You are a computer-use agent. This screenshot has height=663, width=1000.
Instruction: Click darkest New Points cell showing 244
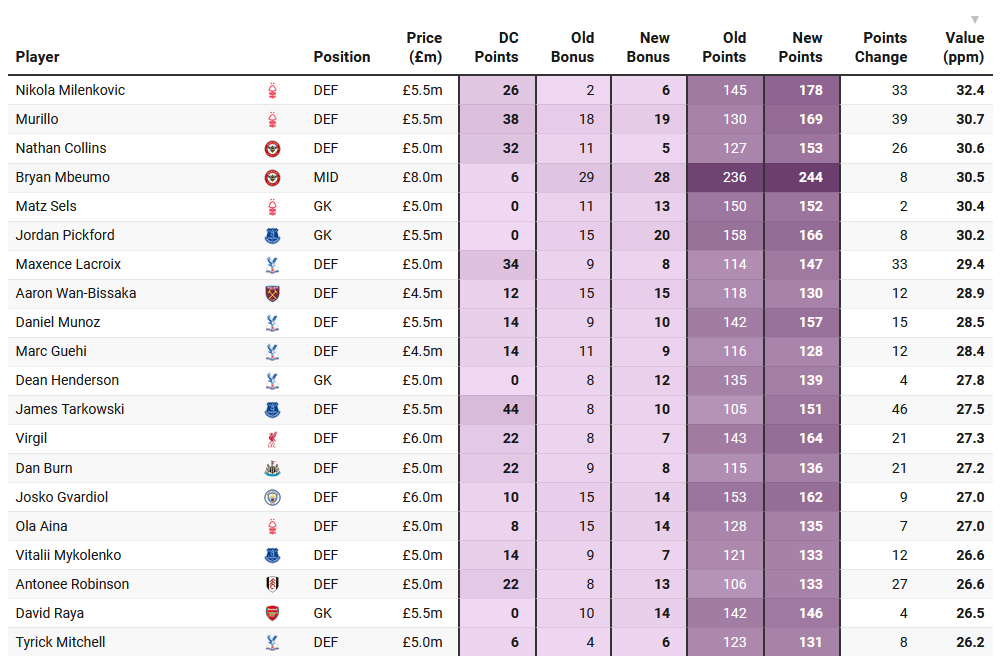tap(802, 178)
